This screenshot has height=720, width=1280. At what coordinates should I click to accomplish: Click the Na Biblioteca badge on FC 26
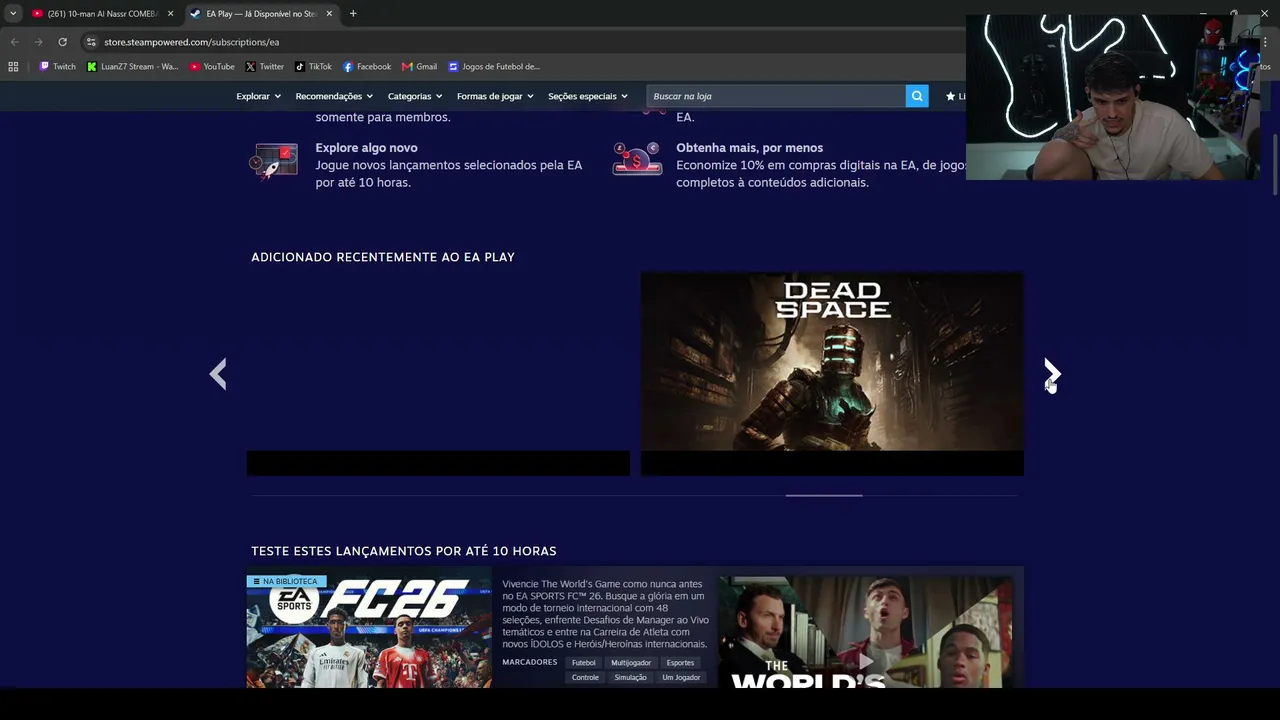pyautogui.click(x=287, y=581)
